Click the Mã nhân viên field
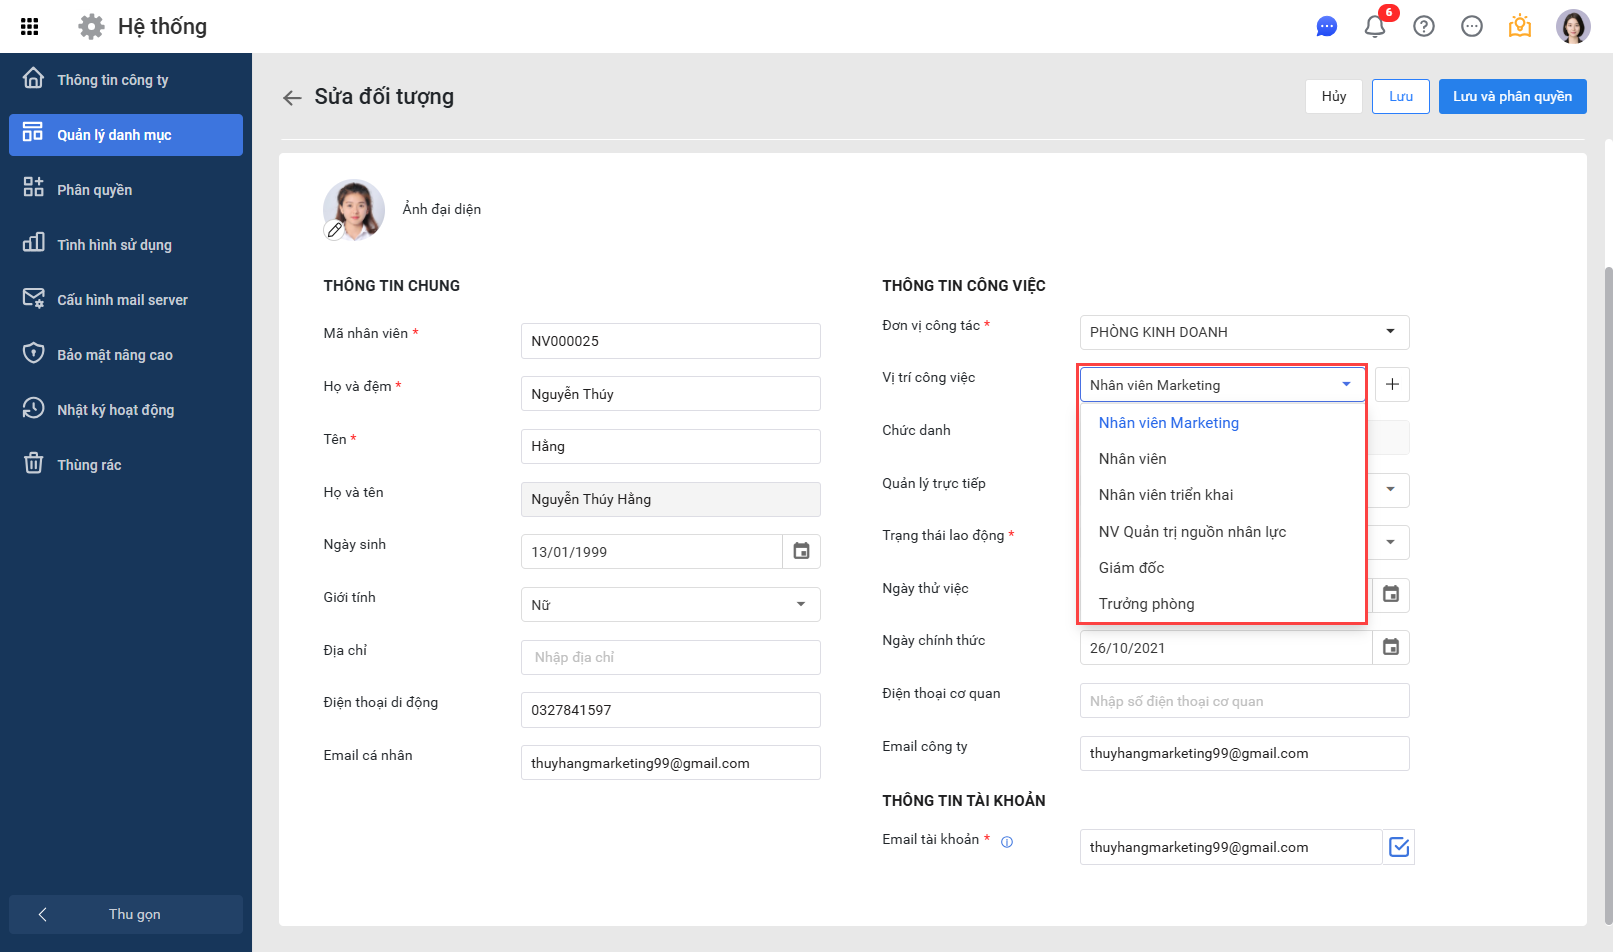The height and width of the screenshot is (952, 1613). pyautogui.click(x=670, y=341)
